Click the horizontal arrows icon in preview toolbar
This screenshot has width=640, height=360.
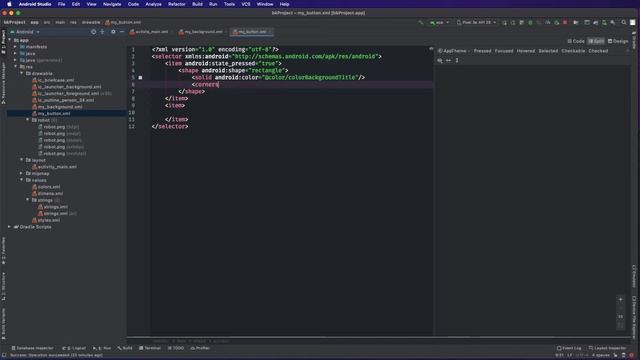[449, 60]
